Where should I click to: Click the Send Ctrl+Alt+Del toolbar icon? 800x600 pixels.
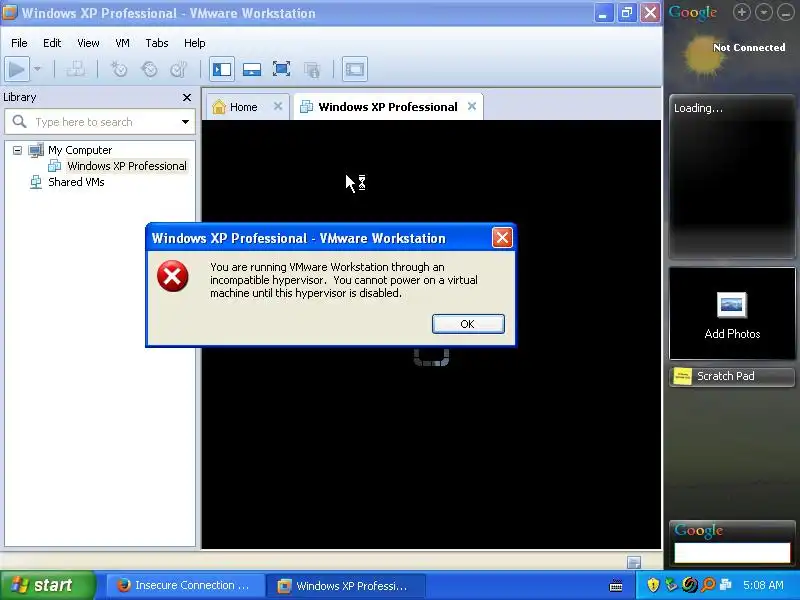tap(76, 69)
